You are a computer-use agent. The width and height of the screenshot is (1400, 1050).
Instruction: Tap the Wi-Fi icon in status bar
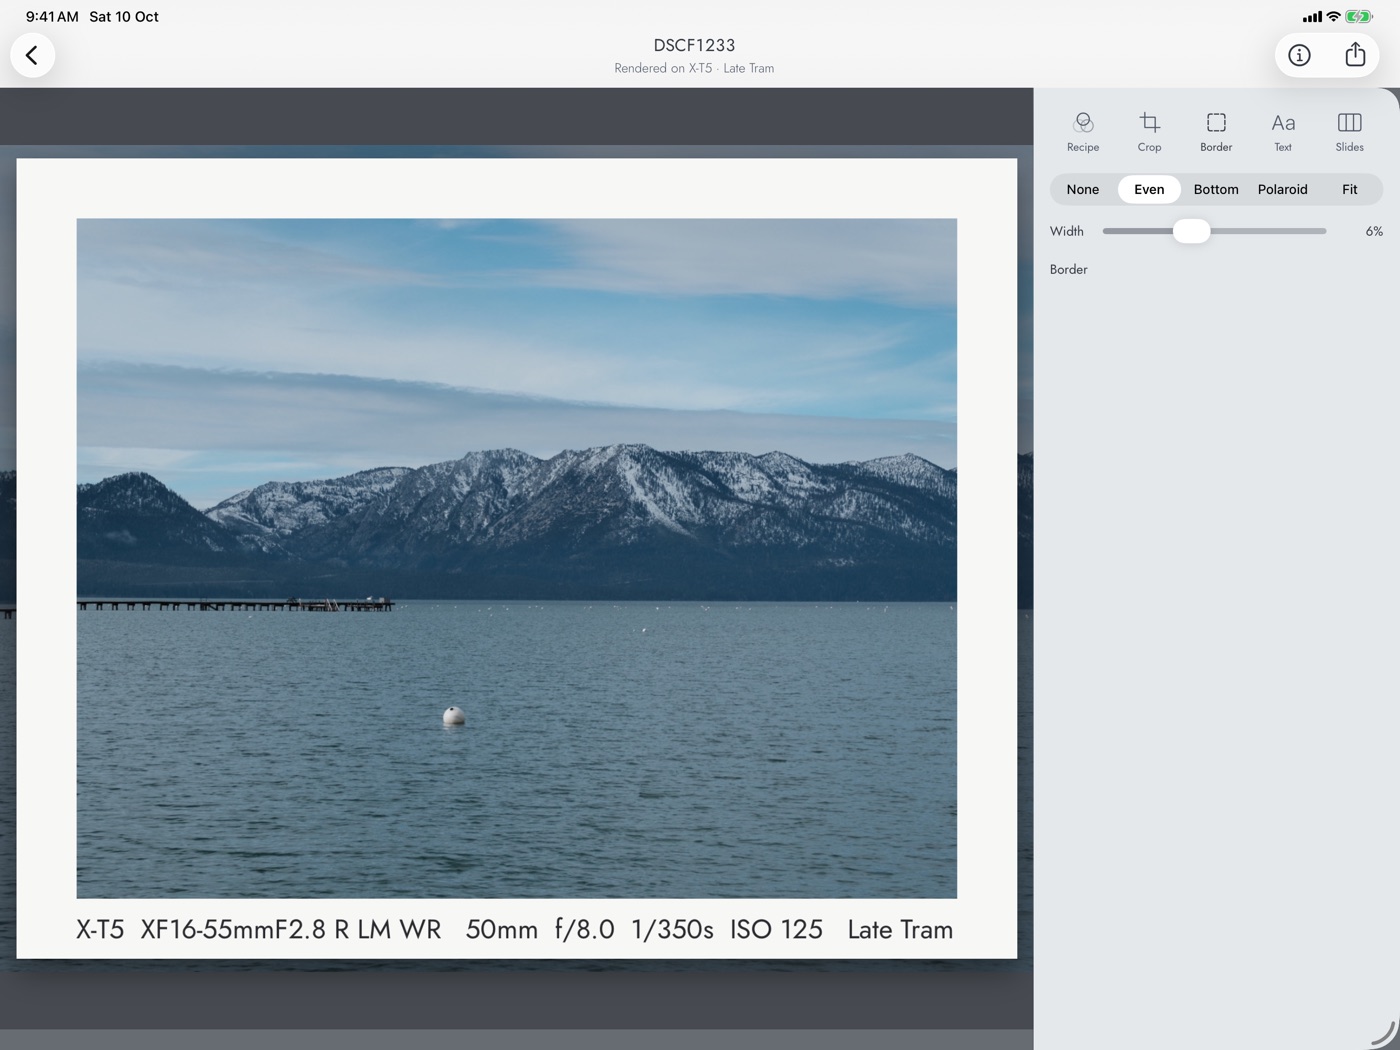1333,16
